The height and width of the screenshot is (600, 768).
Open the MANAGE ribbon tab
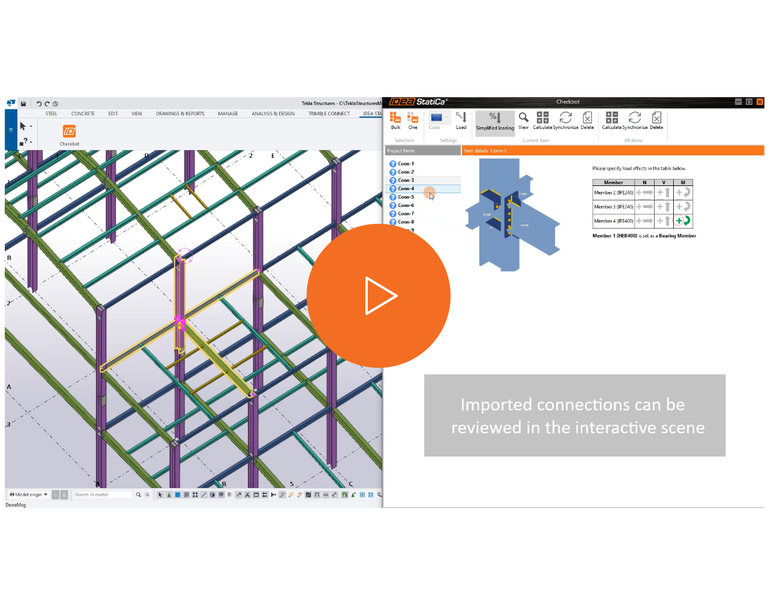[x=228, y=114]
